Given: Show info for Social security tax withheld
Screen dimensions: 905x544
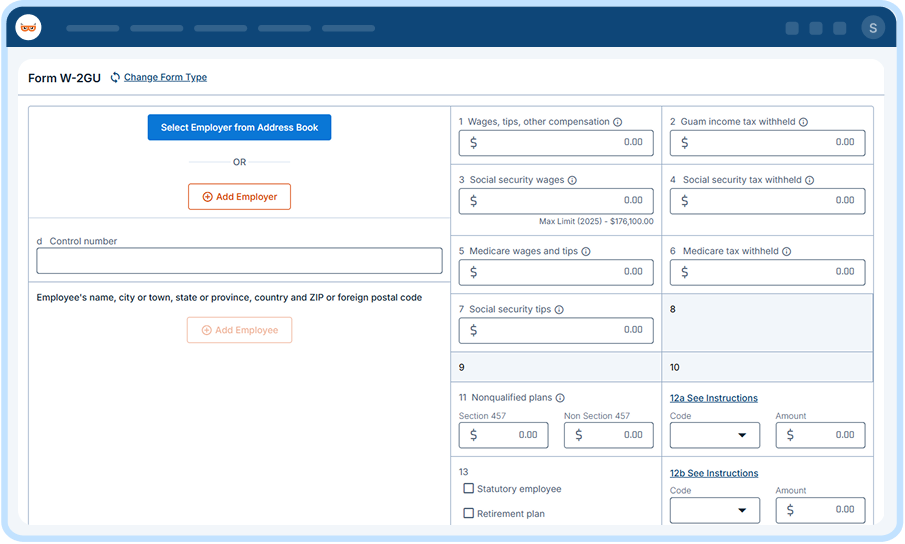Looking at the screenshot, I should (x=809, y=181).
